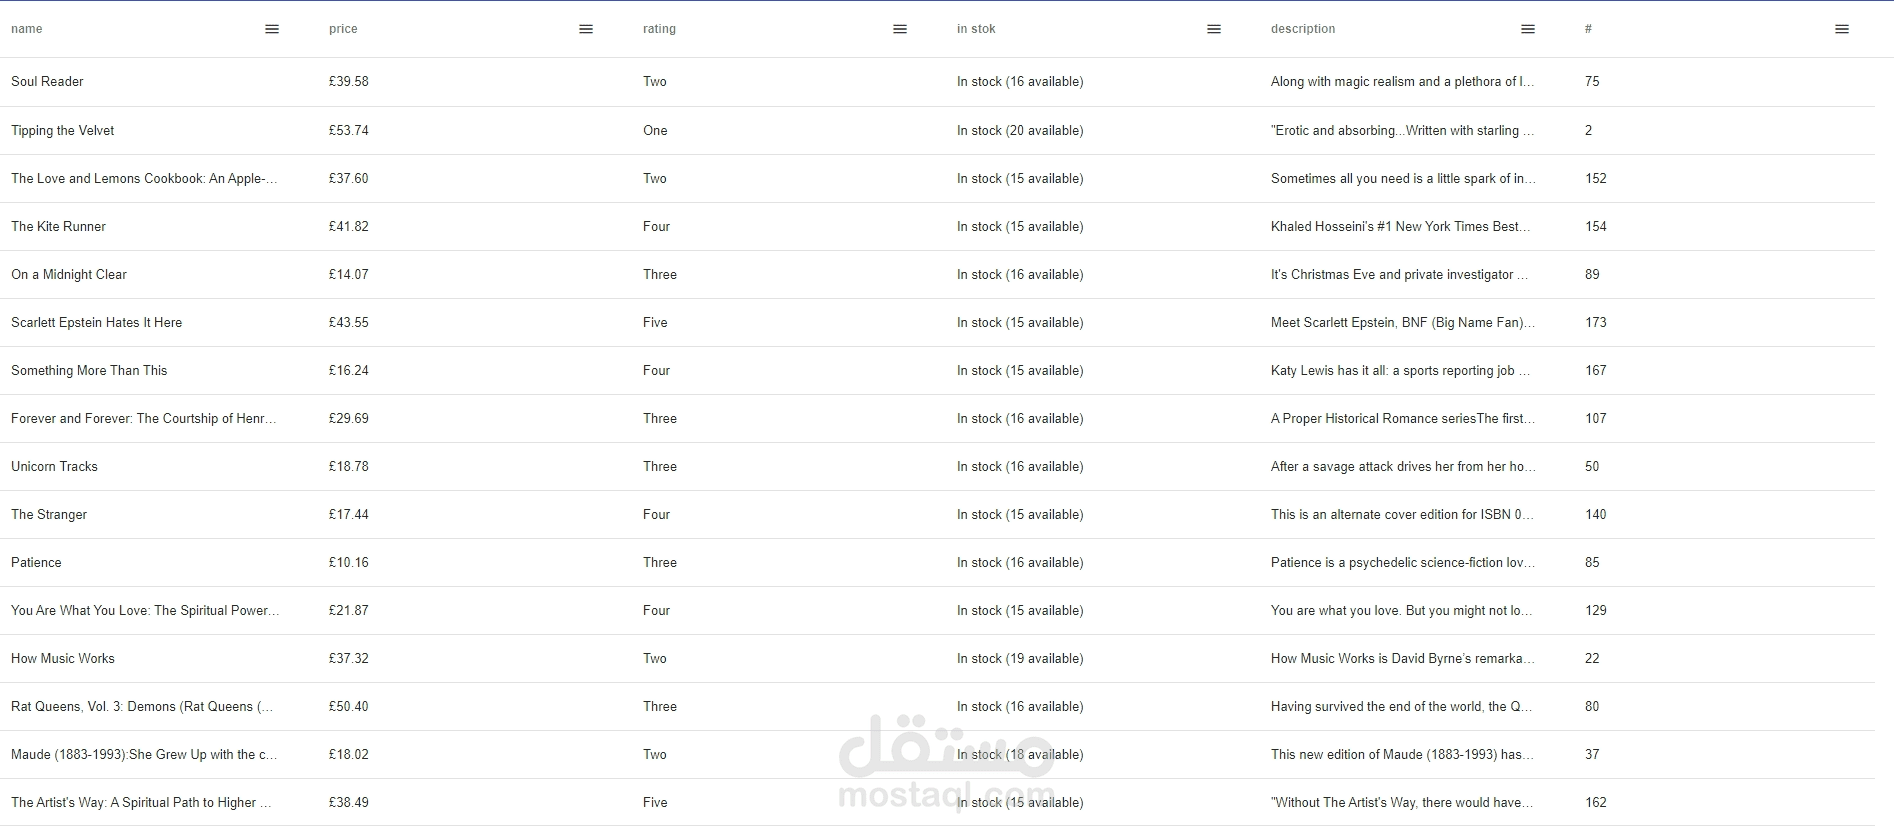Click On a Midnight Clear cell
The width and height of the screenshot is (1894, 831).
pyautogui.click(x=69, y=275)
